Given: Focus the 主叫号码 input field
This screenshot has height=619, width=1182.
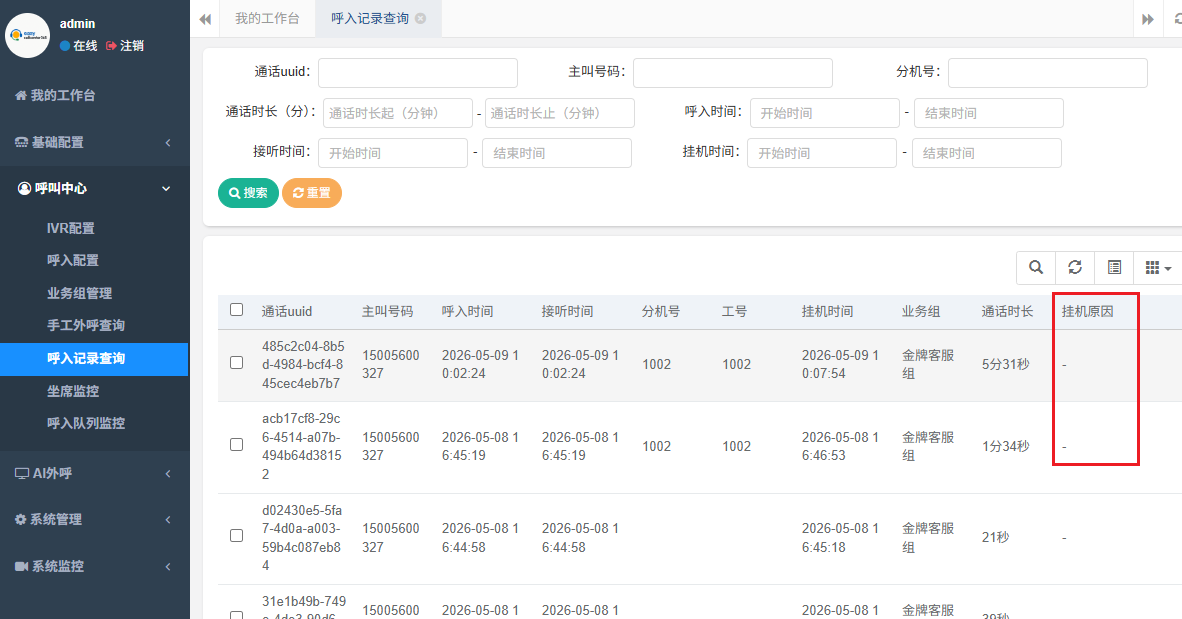Looking at the screenshot, I should [733, 73].
